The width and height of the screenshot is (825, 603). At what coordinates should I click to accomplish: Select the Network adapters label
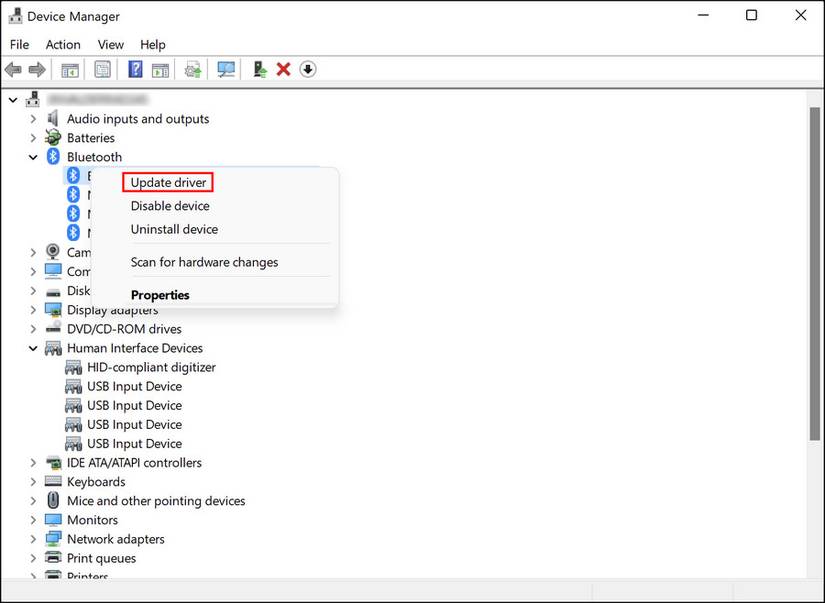click(116, 539)
